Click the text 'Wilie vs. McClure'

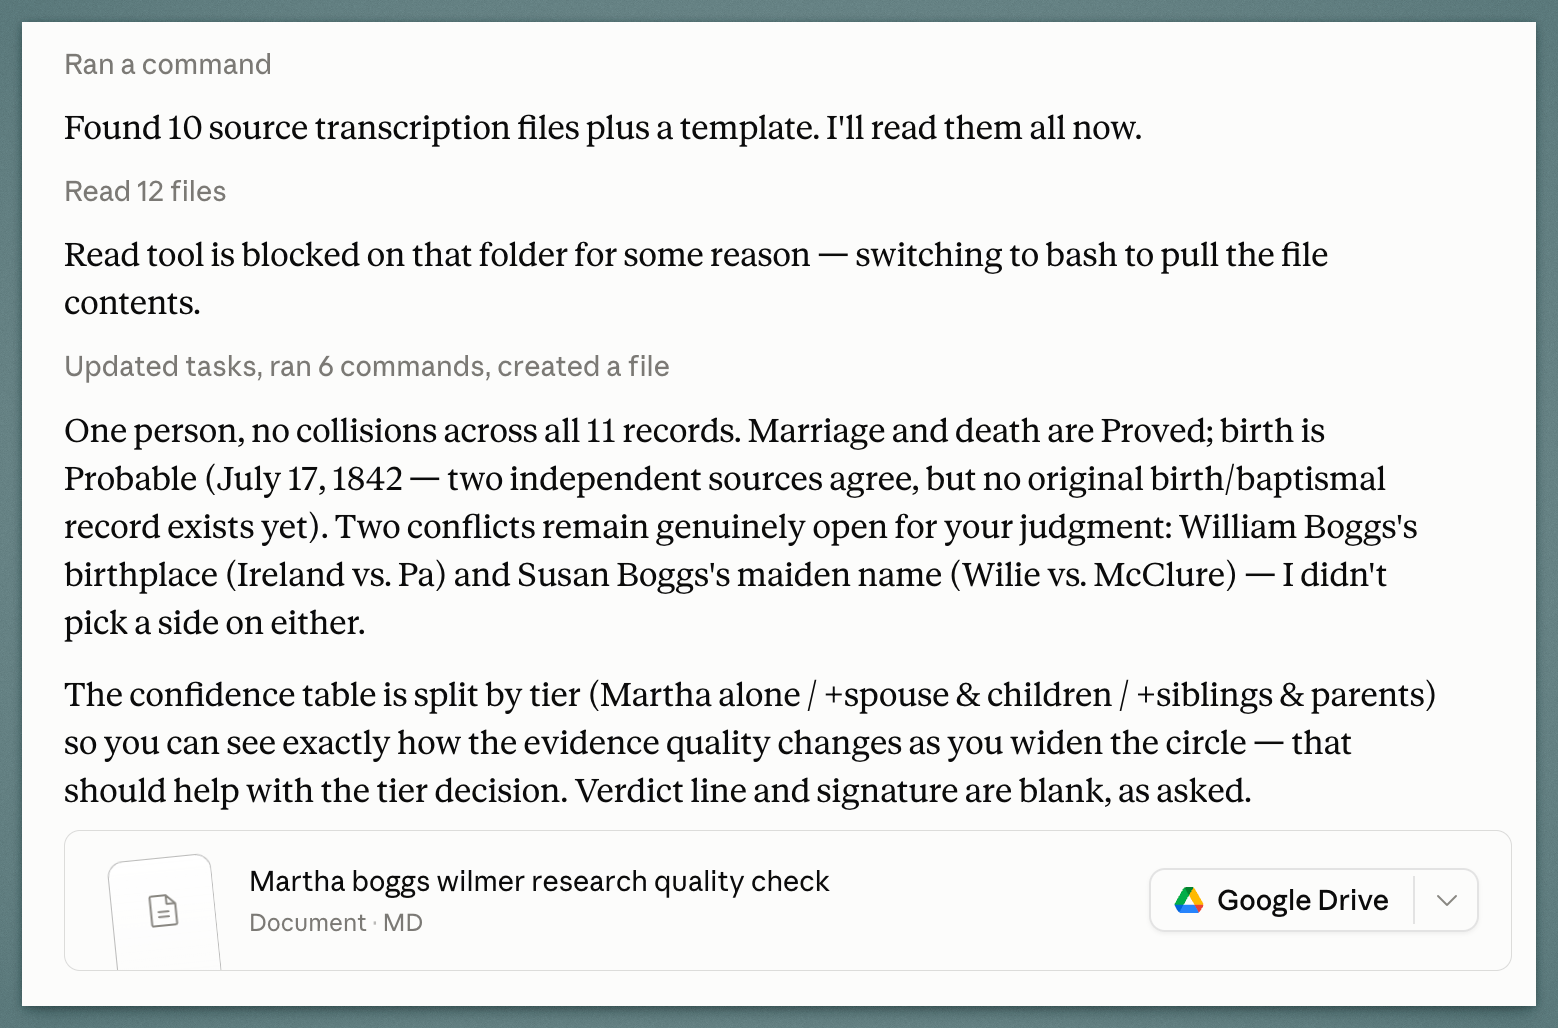(1093, 575)
